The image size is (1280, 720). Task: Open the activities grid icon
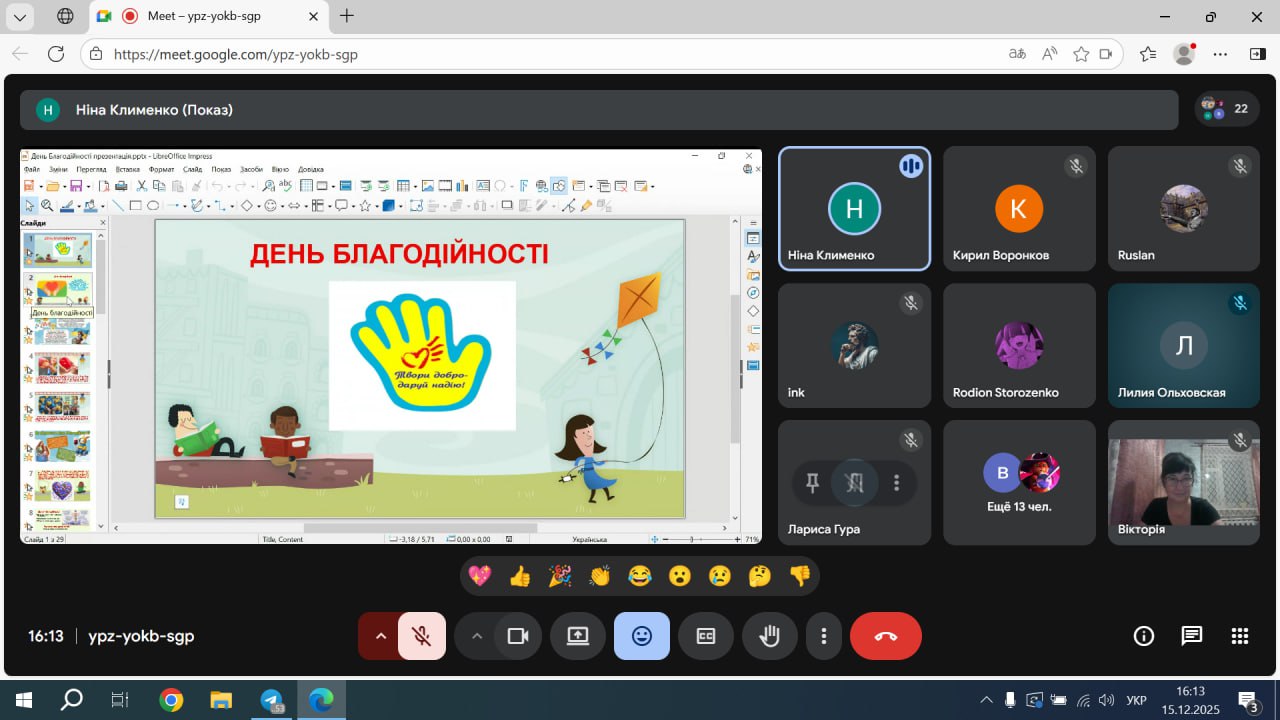point(1240,636)
